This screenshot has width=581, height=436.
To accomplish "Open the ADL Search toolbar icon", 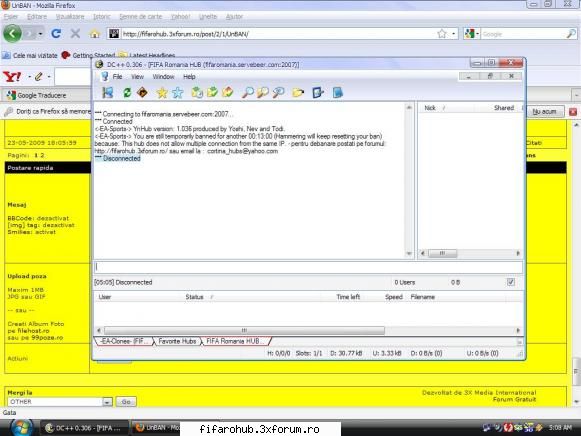I will pyautogui.click(x=263, y=93).
